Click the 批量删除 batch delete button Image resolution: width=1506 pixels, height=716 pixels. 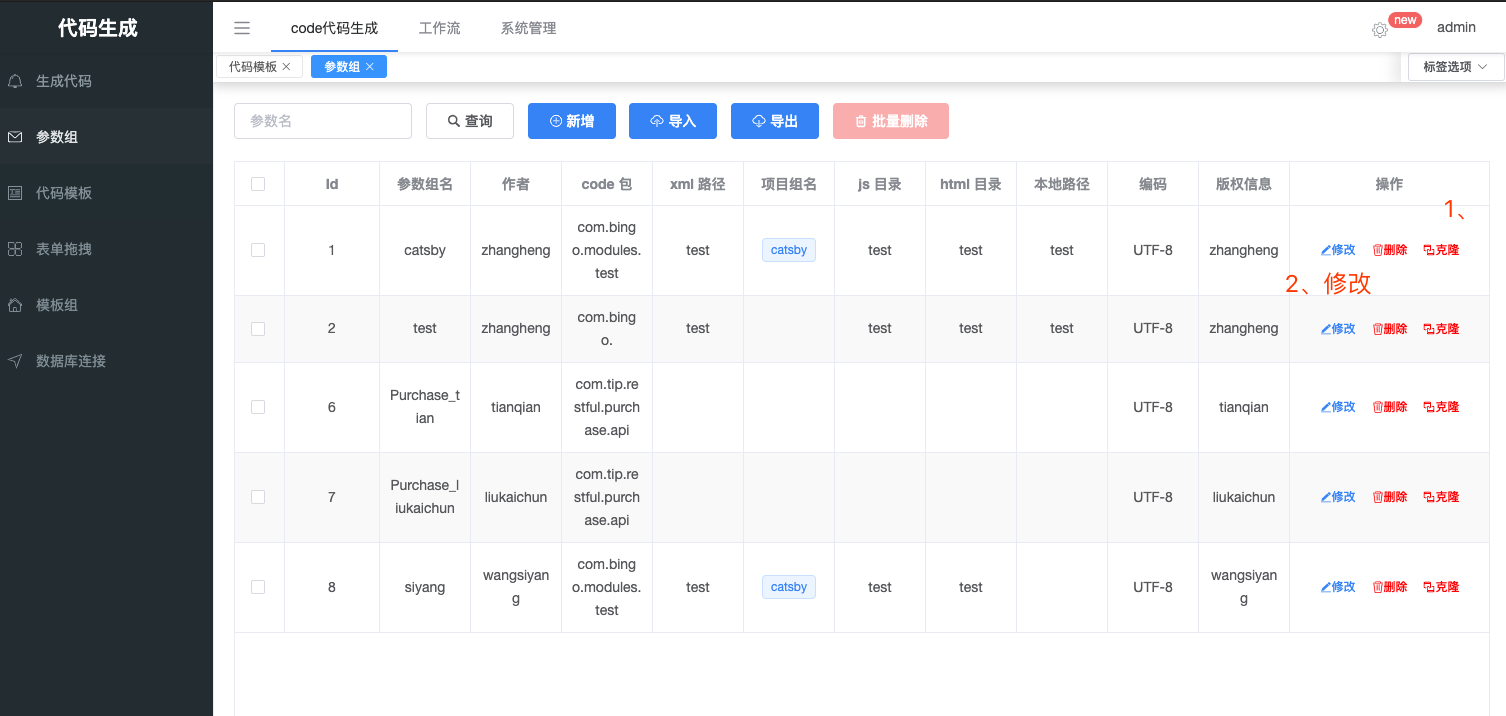[x=891, y=121]
